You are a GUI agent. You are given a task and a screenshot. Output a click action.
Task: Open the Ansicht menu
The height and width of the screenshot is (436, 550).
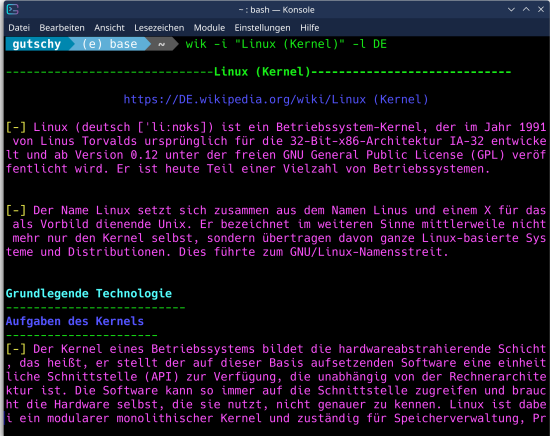(x=109, y=28)
